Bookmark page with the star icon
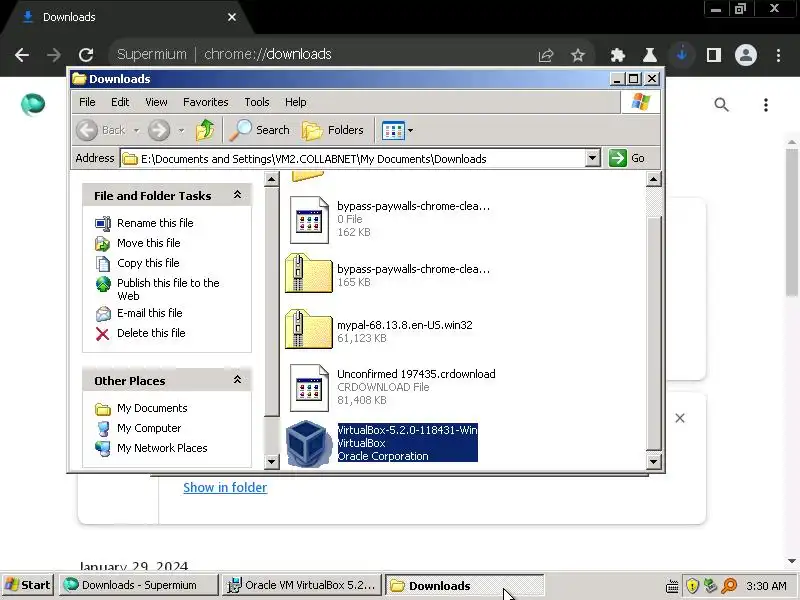The height and width of the screenshot is (600, 800). click(x=578, y=55)
